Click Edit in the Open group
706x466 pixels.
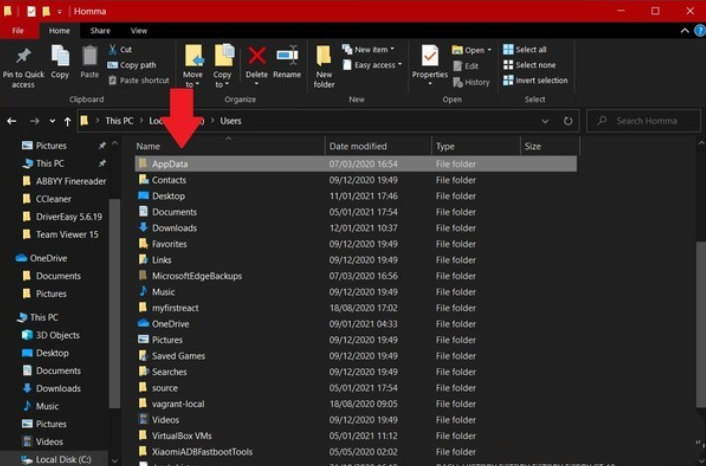pyautogui.click(x=466, y=66)
